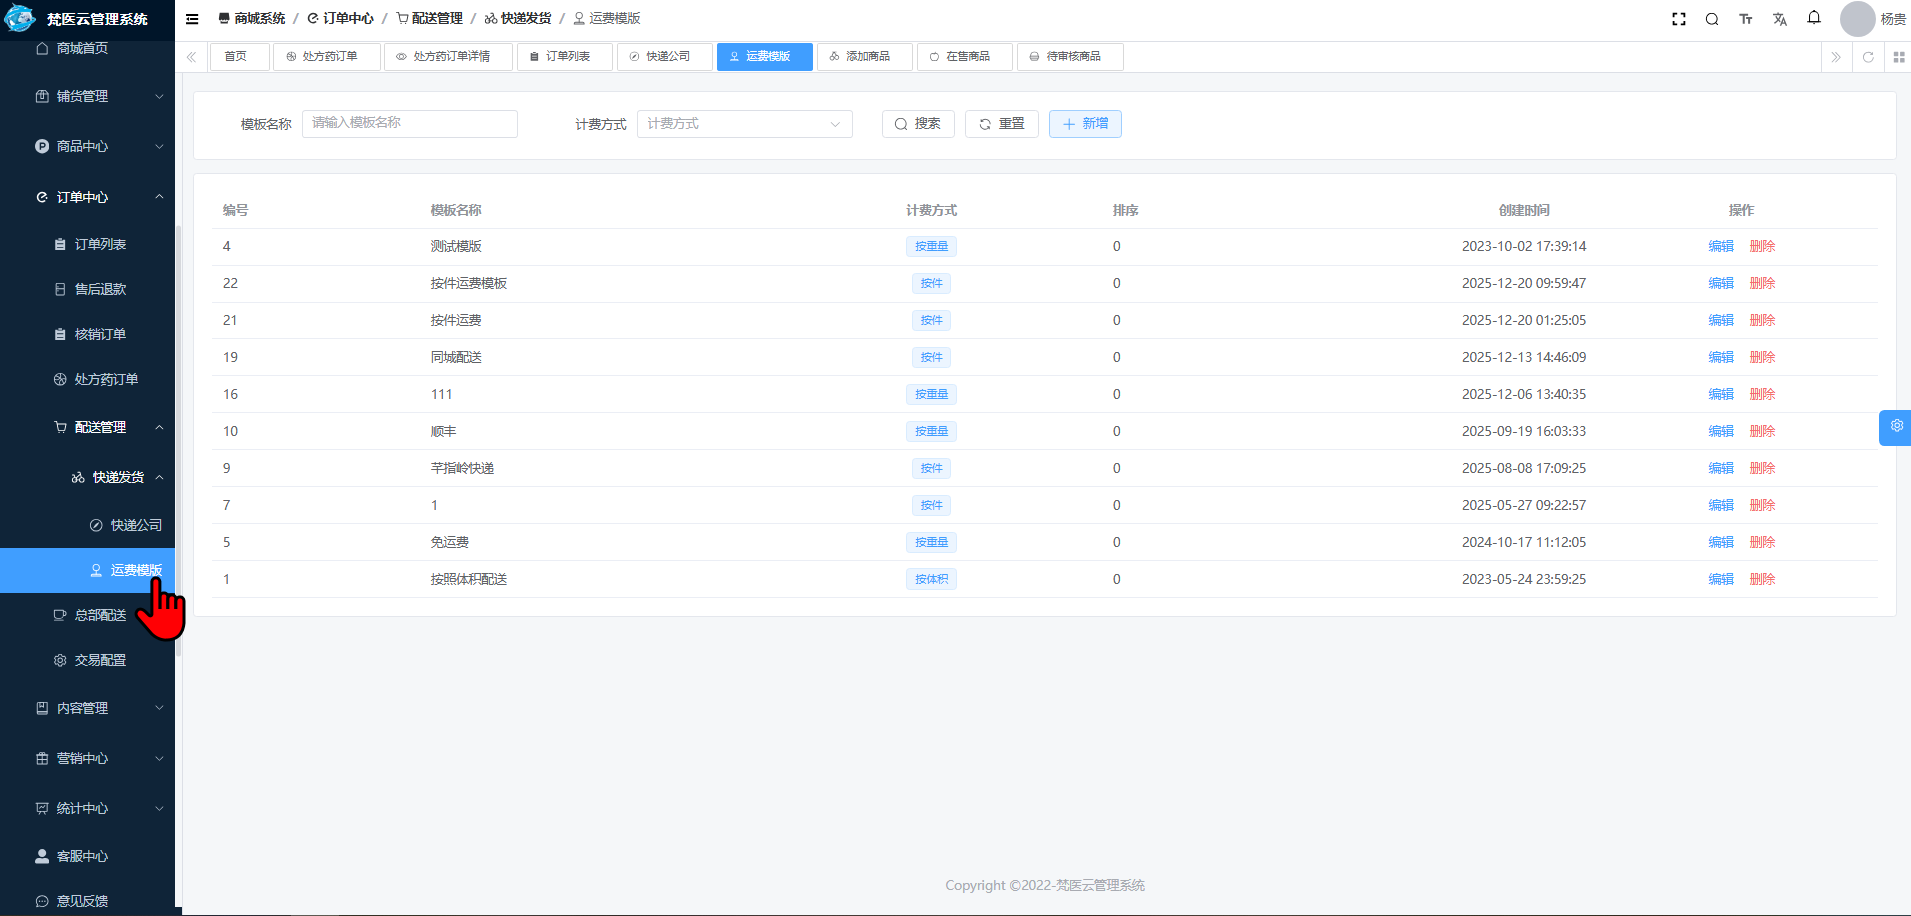Switch to the 快递公司 tab
Viewport: 1911px width, 916px height.
click(665, 57)
